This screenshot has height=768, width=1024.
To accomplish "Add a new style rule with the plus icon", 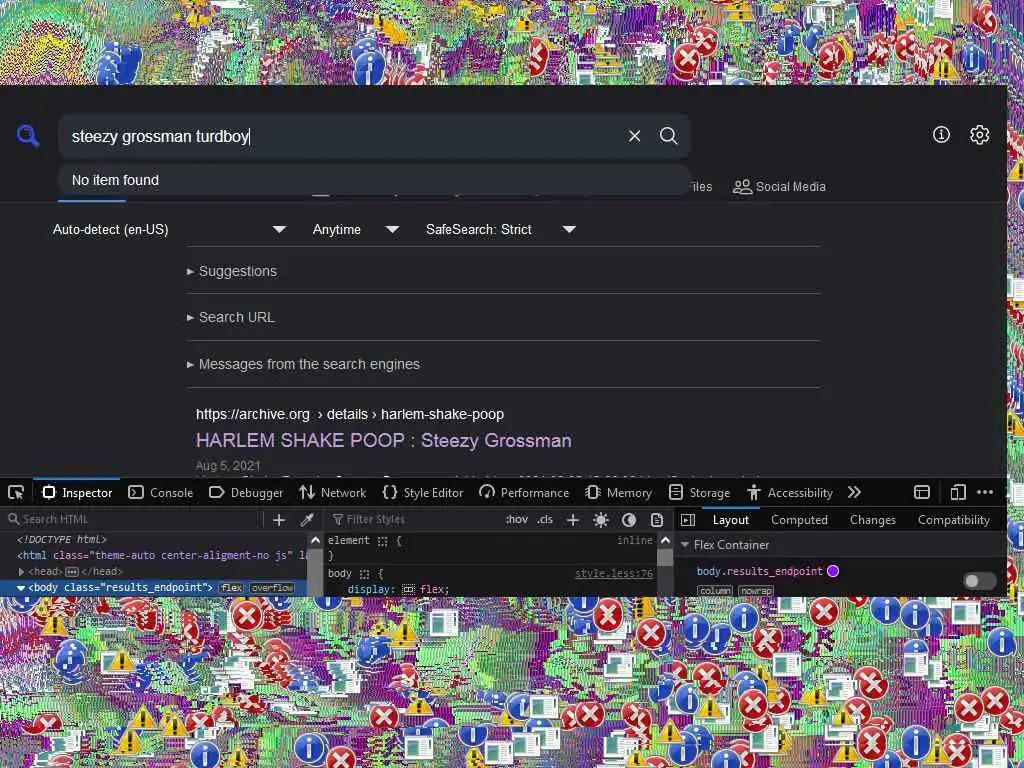I will tap(573, 520).
